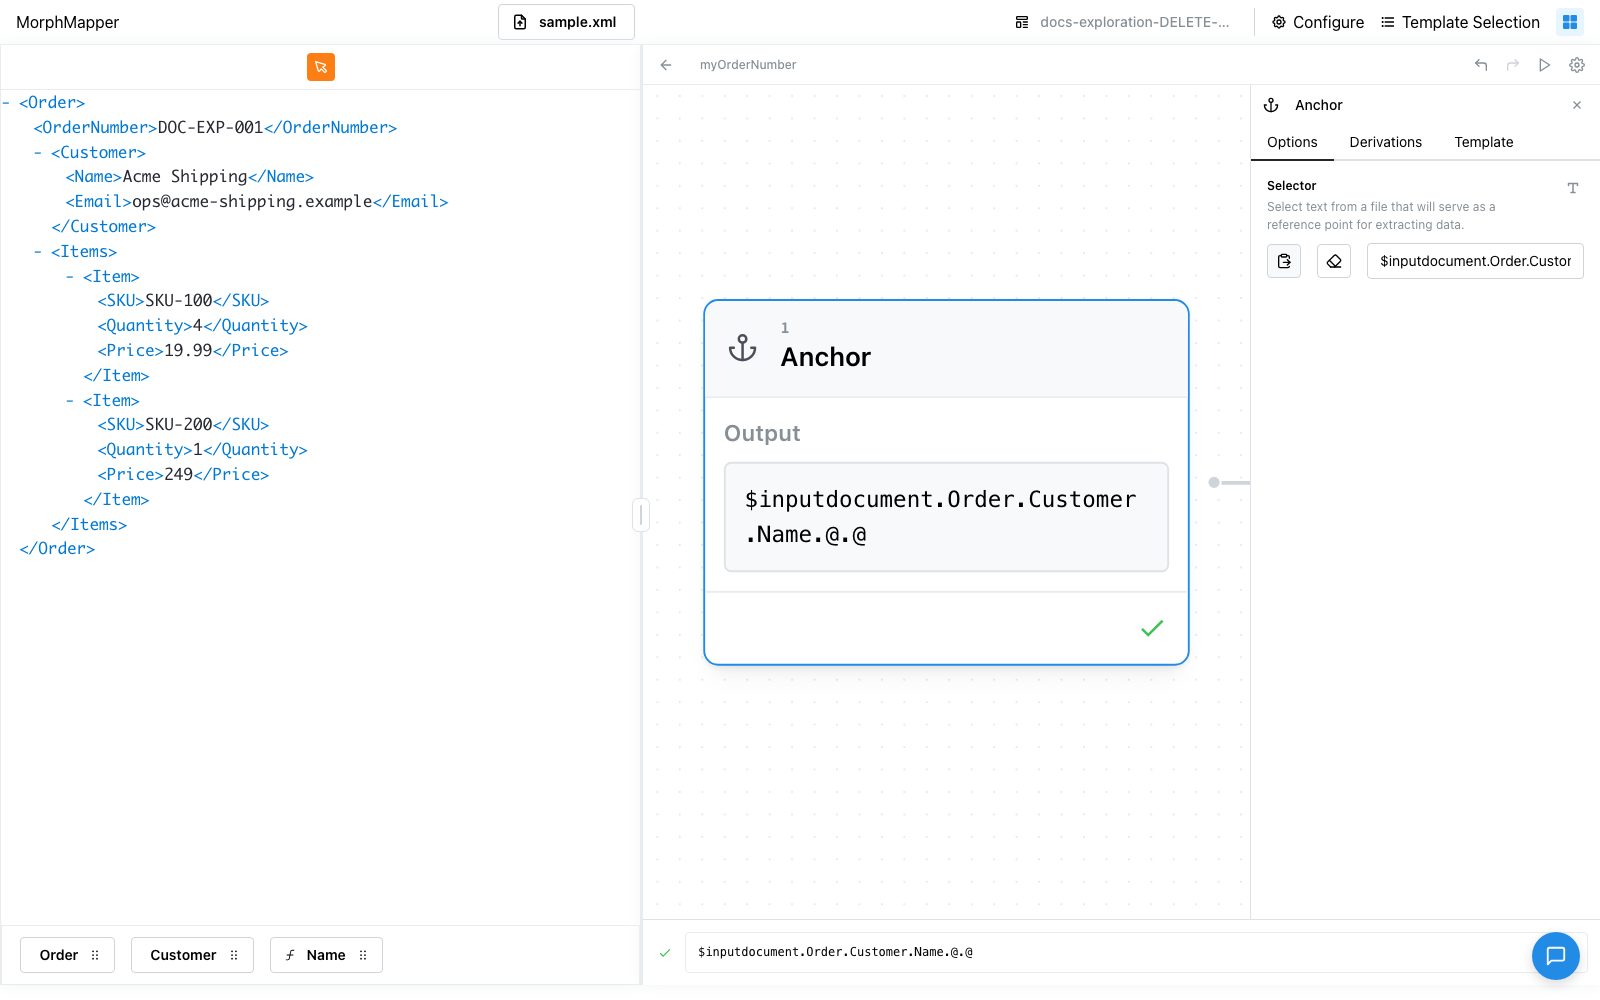Switch to the Derivations tab
The image size is (1600, 1000).
coord(1385,142)
